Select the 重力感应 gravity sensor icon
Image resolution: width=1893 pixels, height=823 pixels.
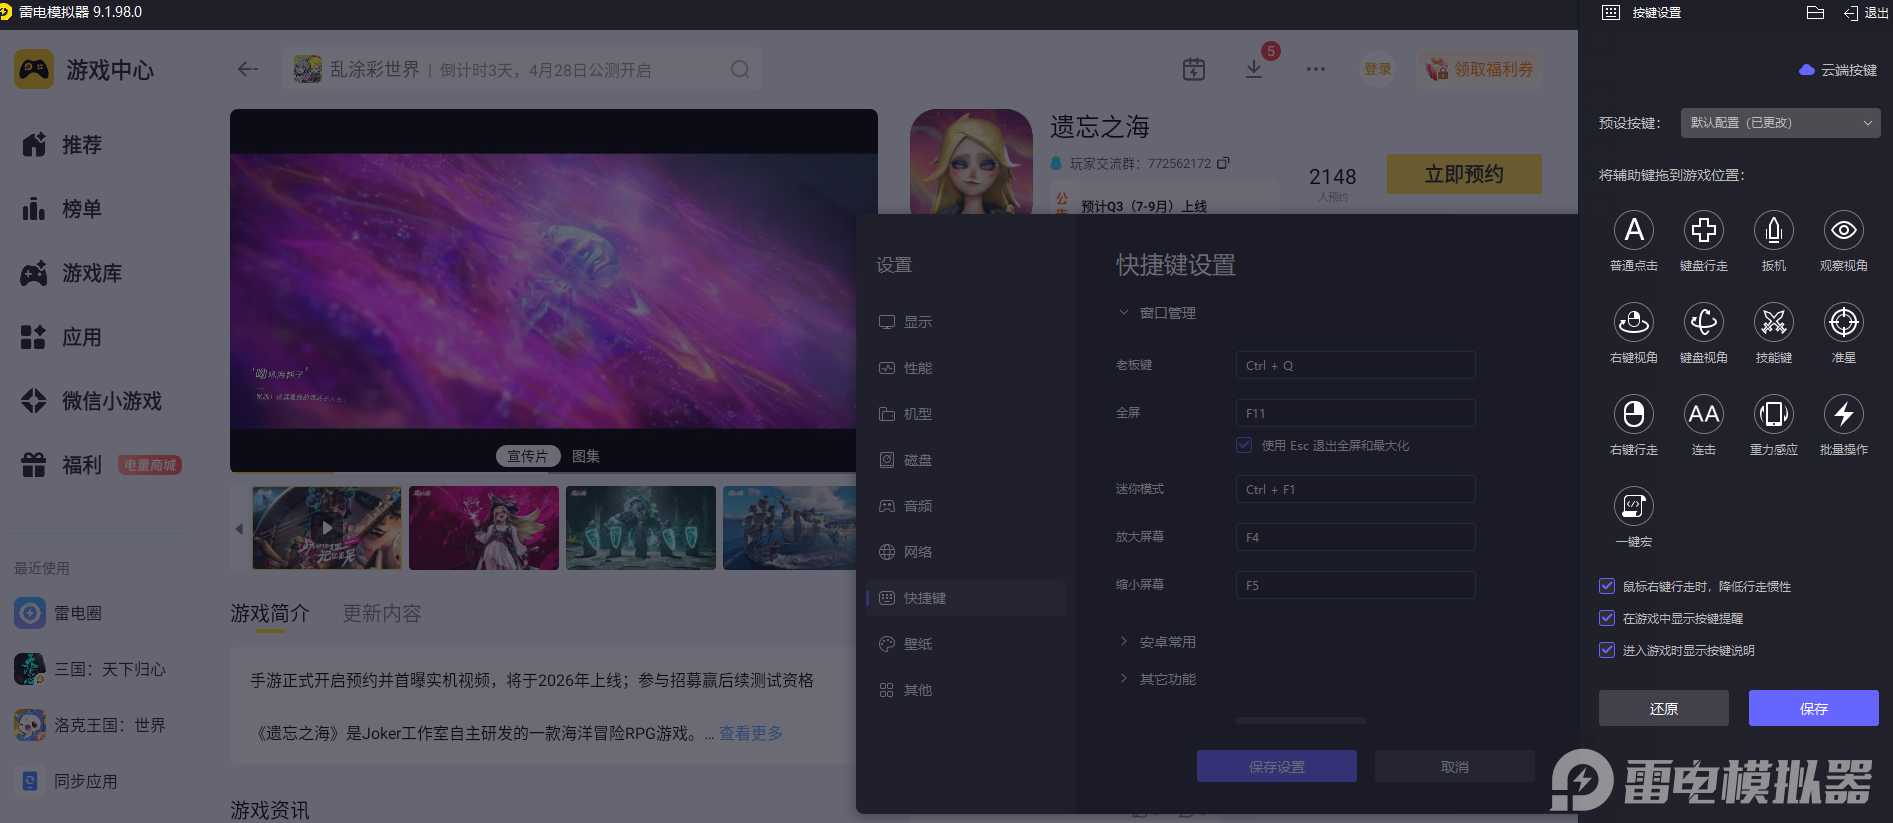pos(1773,414)
